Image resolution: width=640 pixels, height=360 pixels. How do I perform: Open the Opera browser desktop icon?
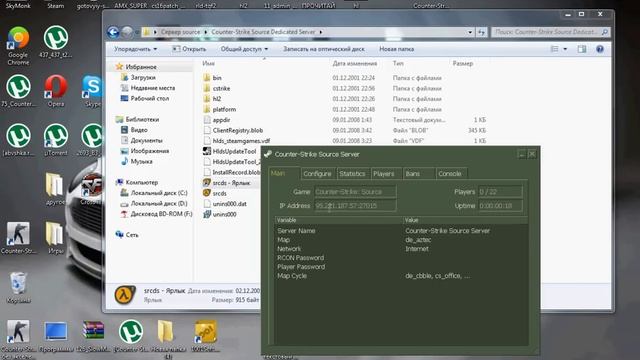tap(56, 91)
